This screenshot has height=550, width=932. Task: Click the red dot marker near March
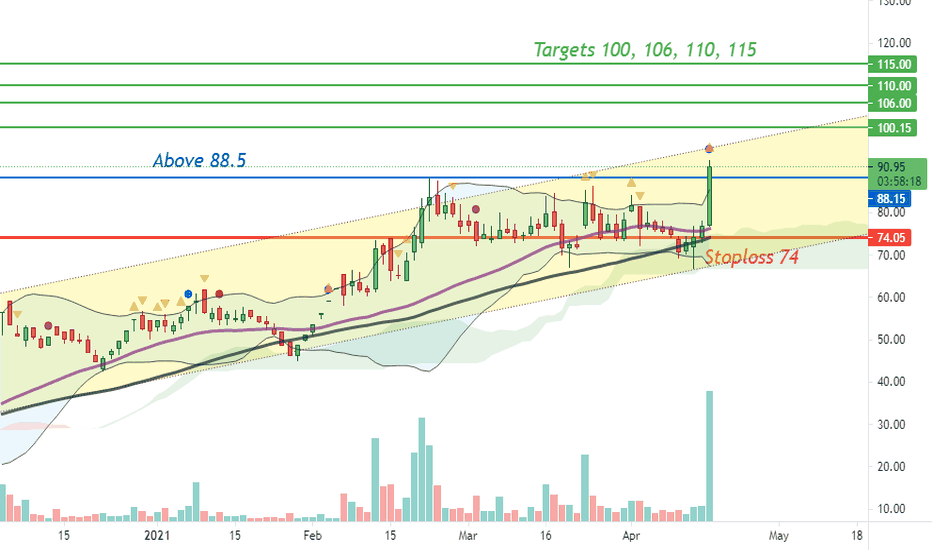[476, 209]
